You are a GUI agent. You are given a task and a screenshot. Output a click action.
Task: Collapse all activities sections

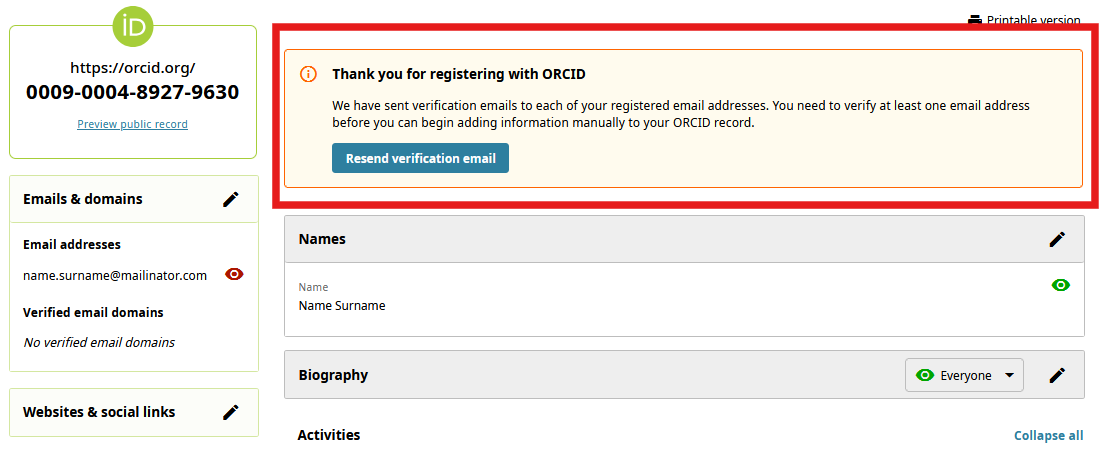coord(1048,435)
